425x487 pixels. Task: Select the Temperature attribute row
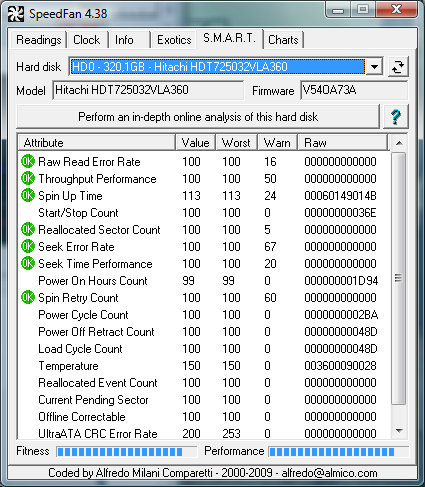point(203,366)
